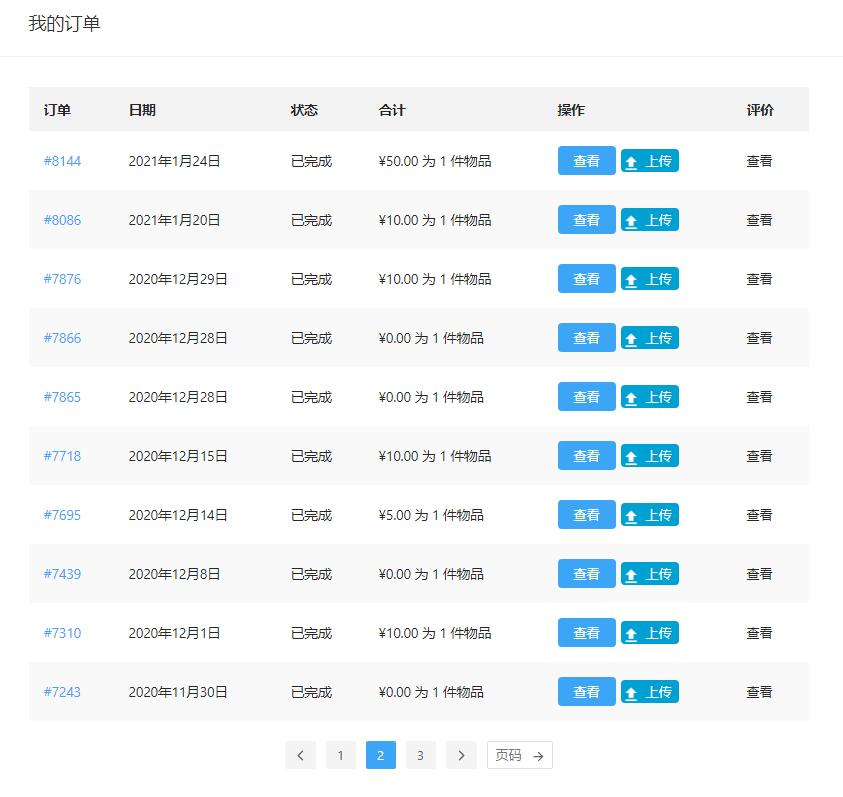
Task: Open order #7243 link
Action: point(62,692)
